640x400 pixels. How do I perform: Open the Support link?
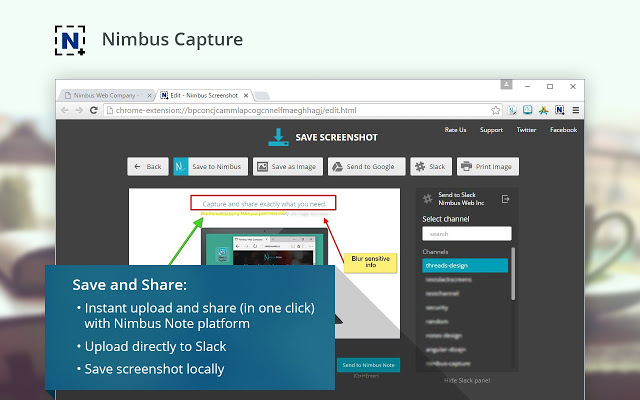pyautogui.click(x=491, y=130)
